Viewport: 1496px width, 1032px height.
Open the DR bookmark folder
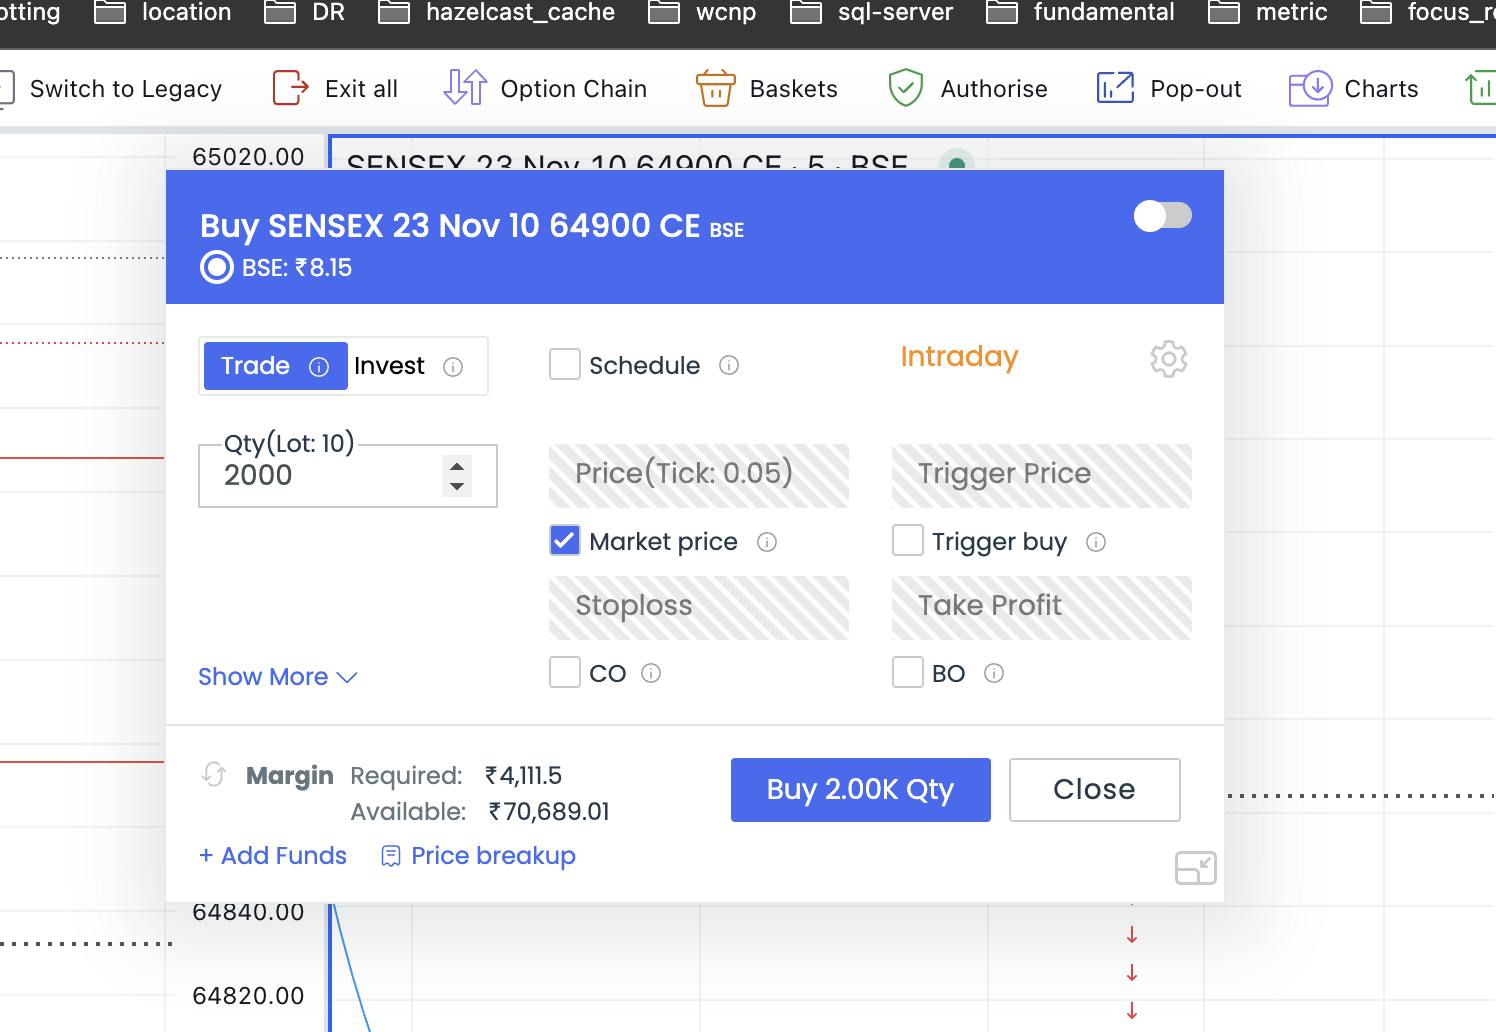(304, 12)
